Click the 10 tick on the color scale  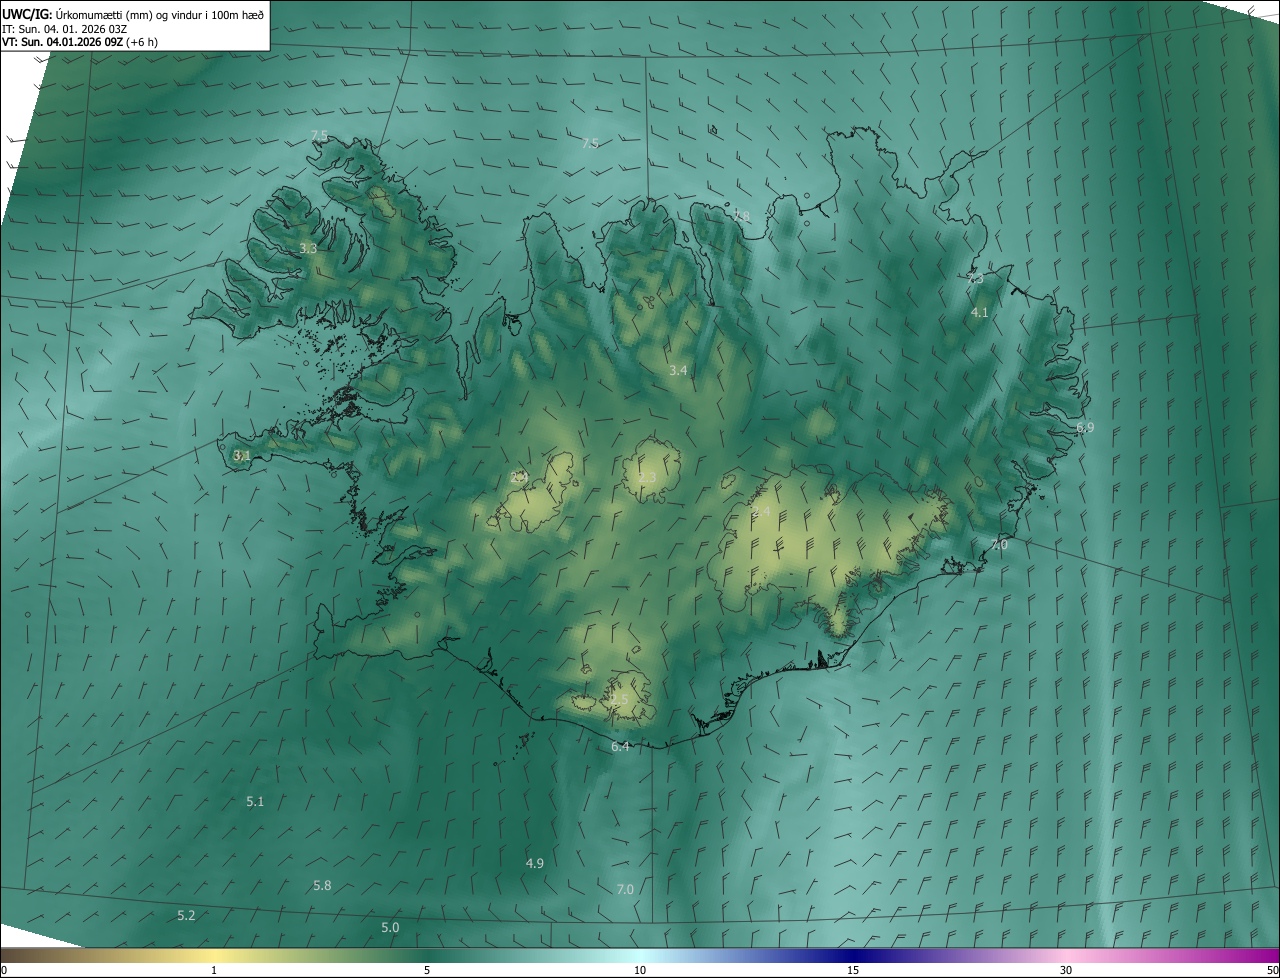[640, 970]
